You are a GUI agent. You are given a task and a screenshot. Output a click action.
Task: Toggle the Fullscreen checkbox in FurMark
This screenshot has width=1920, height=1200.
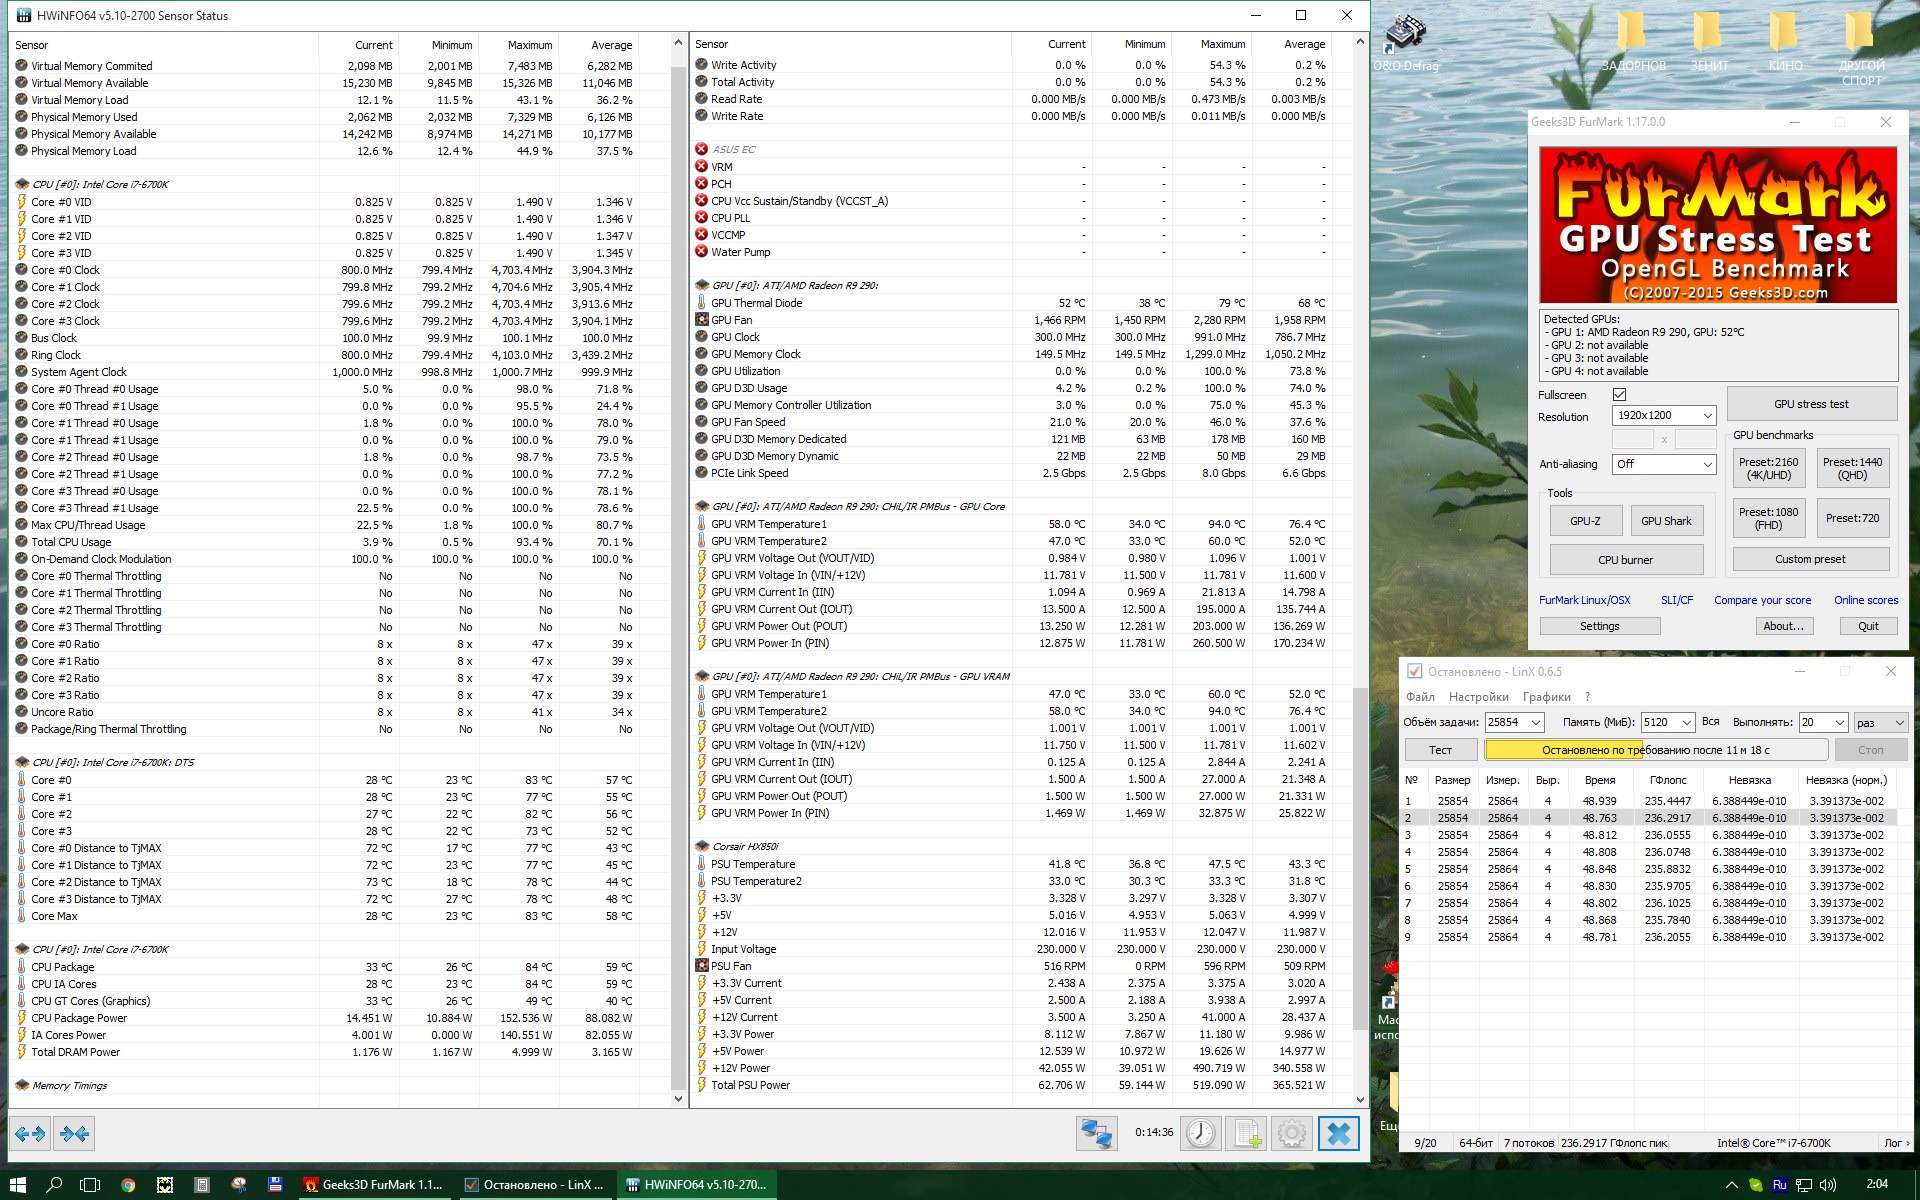coord(1619,394)
